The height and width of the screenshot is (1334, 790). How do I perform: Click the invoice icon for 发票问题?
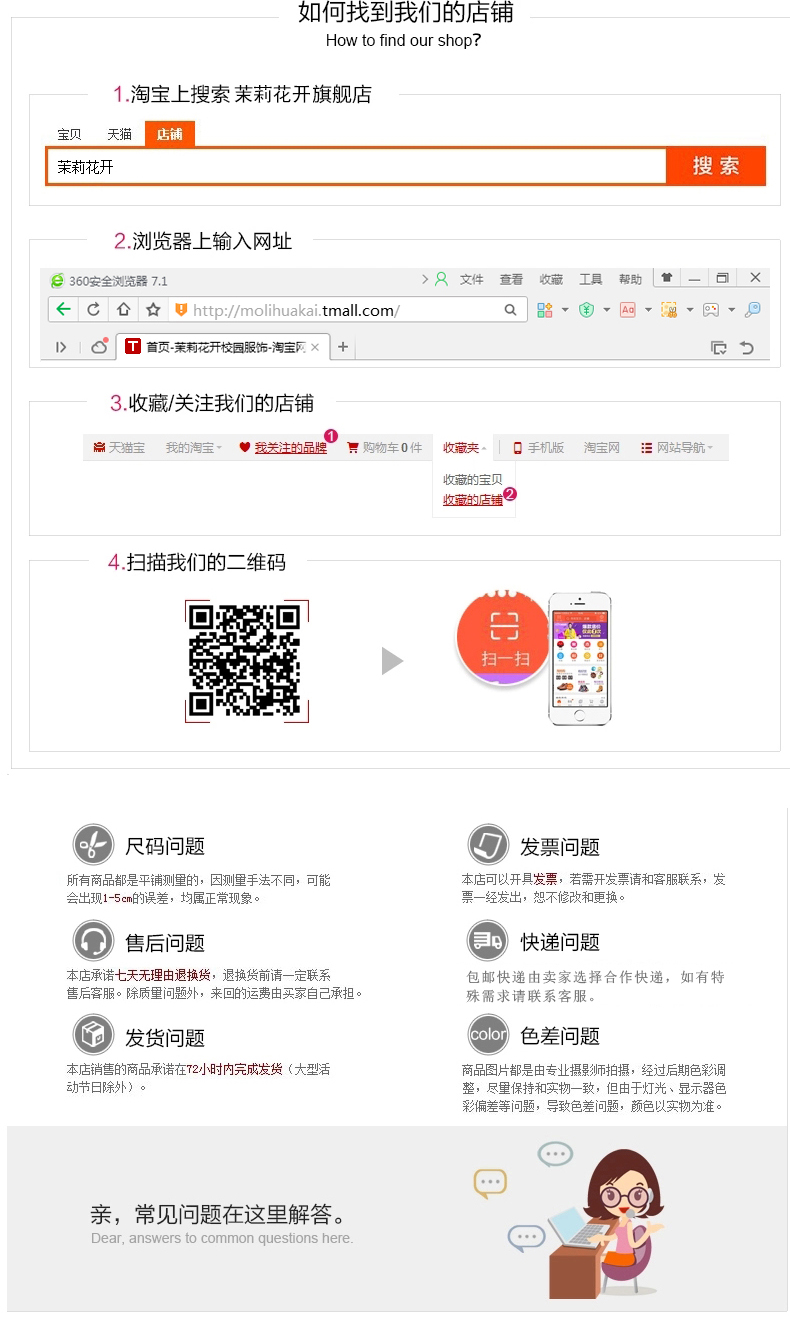coord(488,845)
